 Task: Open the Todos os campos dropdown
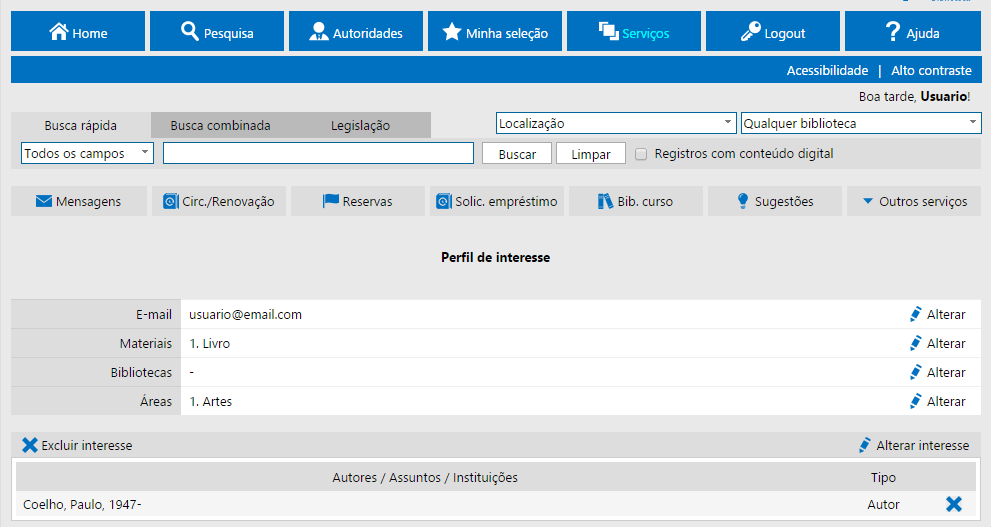click(87, 154)
